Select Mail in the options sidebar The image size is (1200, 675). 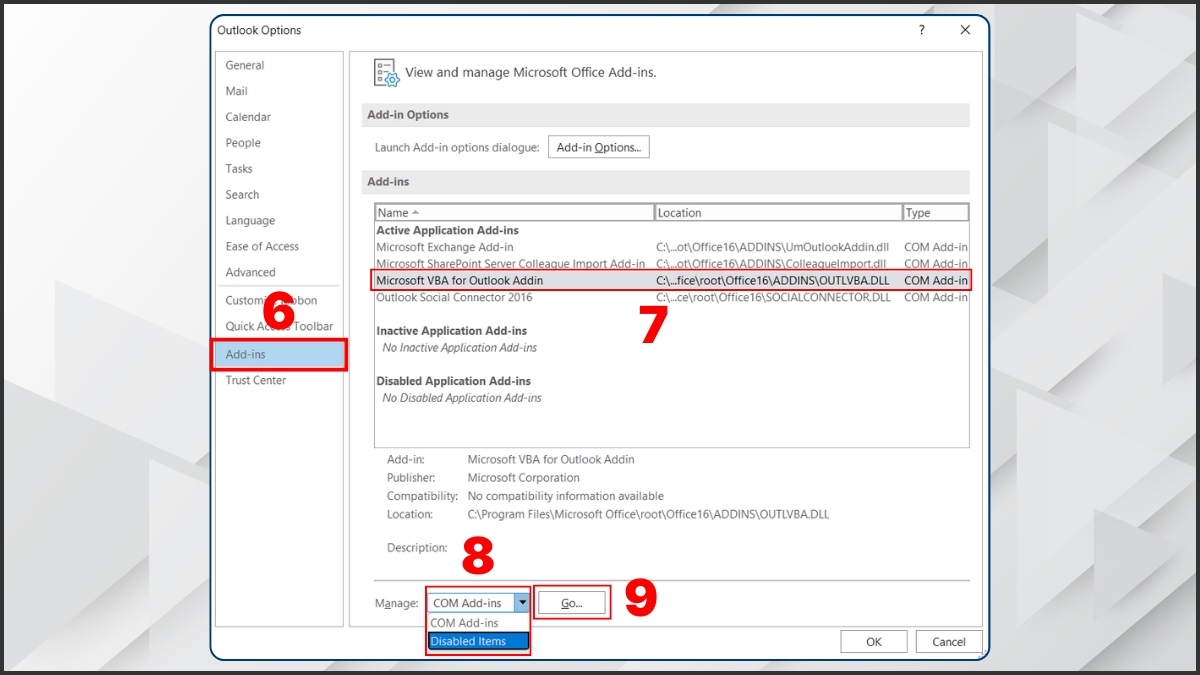[x=237, y=91]
